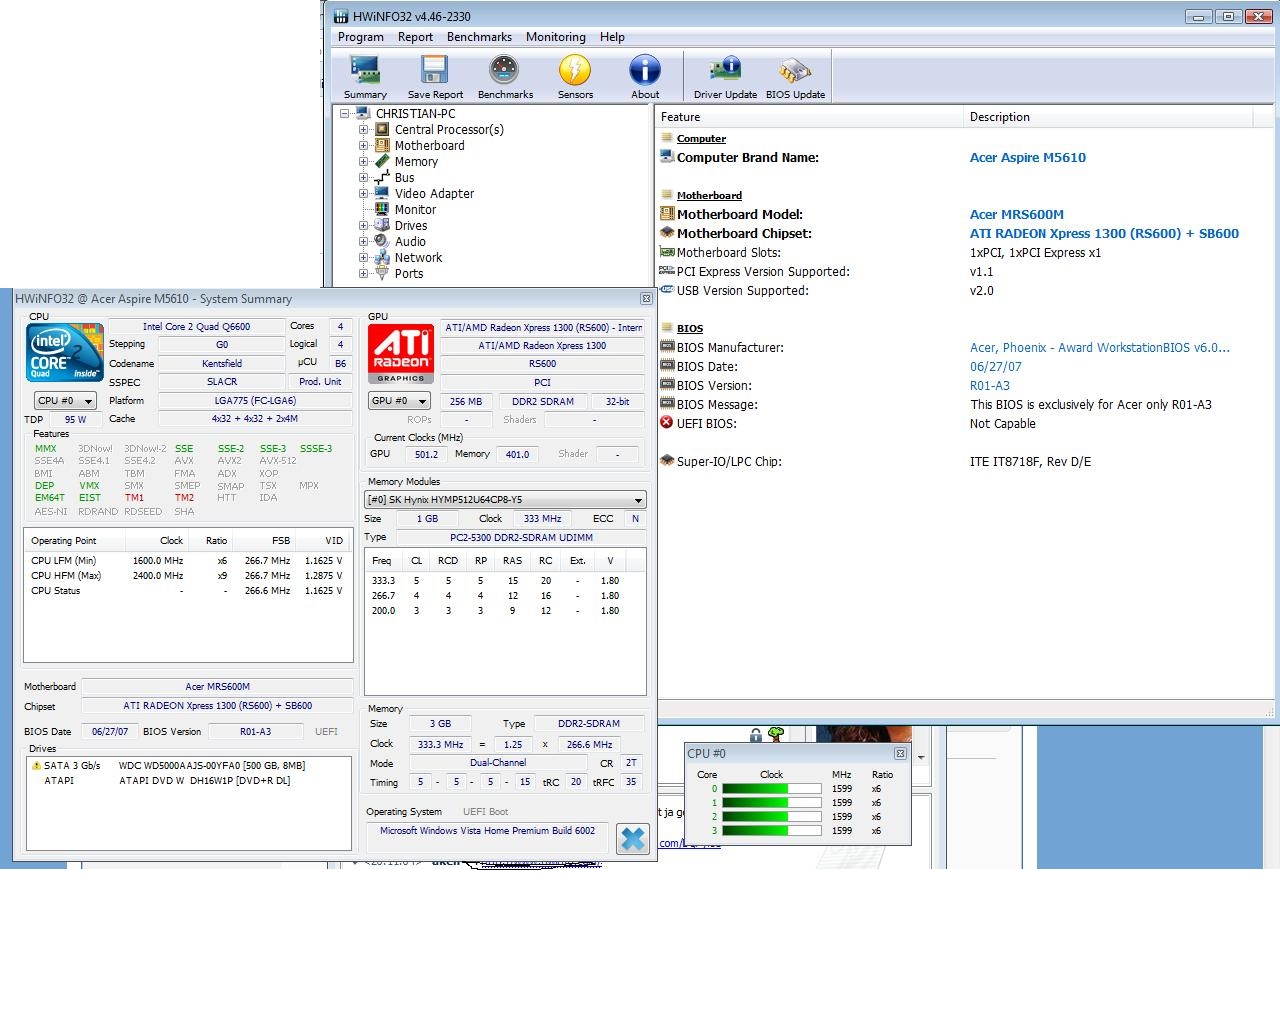This screenshot has height=1024, width=1280.
Task: Open the Benchmarks menu
Action: [479, 37]
